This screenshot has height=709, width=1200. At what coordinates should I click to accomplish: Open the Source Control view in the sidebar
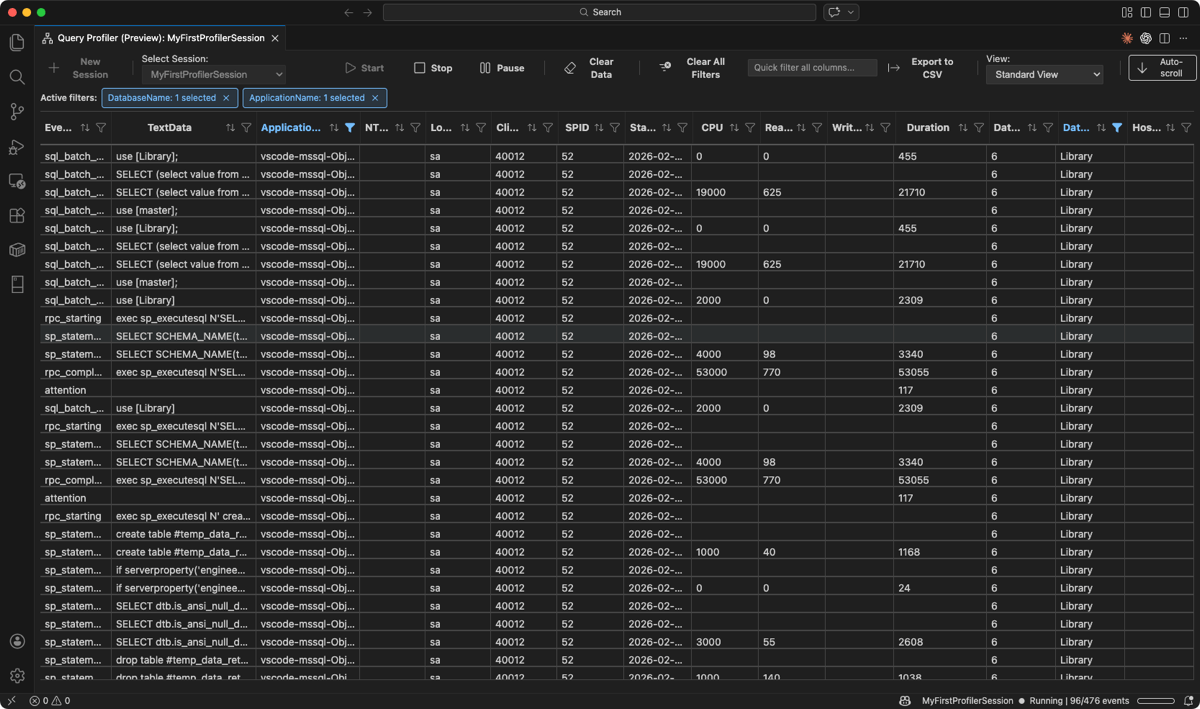tap(16, 112)
